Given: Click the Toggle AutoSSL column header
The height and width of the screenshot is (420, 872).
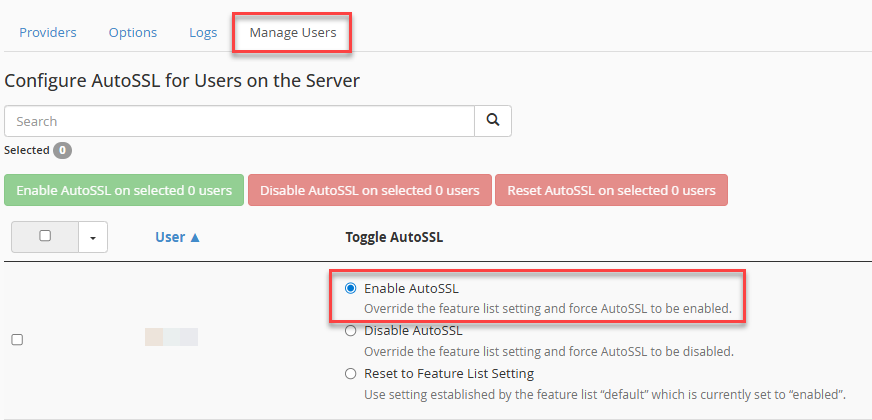Looking at the screenshot, I should pos(394,237).
